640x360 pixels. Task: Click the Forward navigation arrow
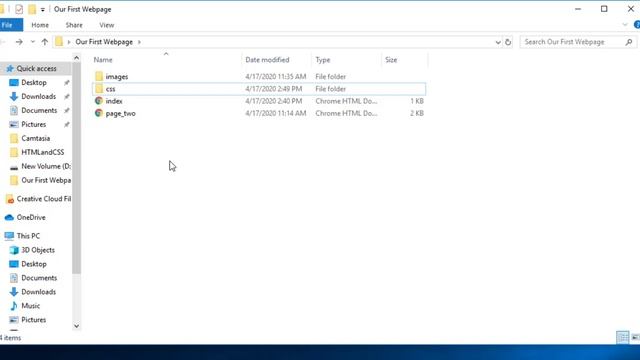point(19,42)
